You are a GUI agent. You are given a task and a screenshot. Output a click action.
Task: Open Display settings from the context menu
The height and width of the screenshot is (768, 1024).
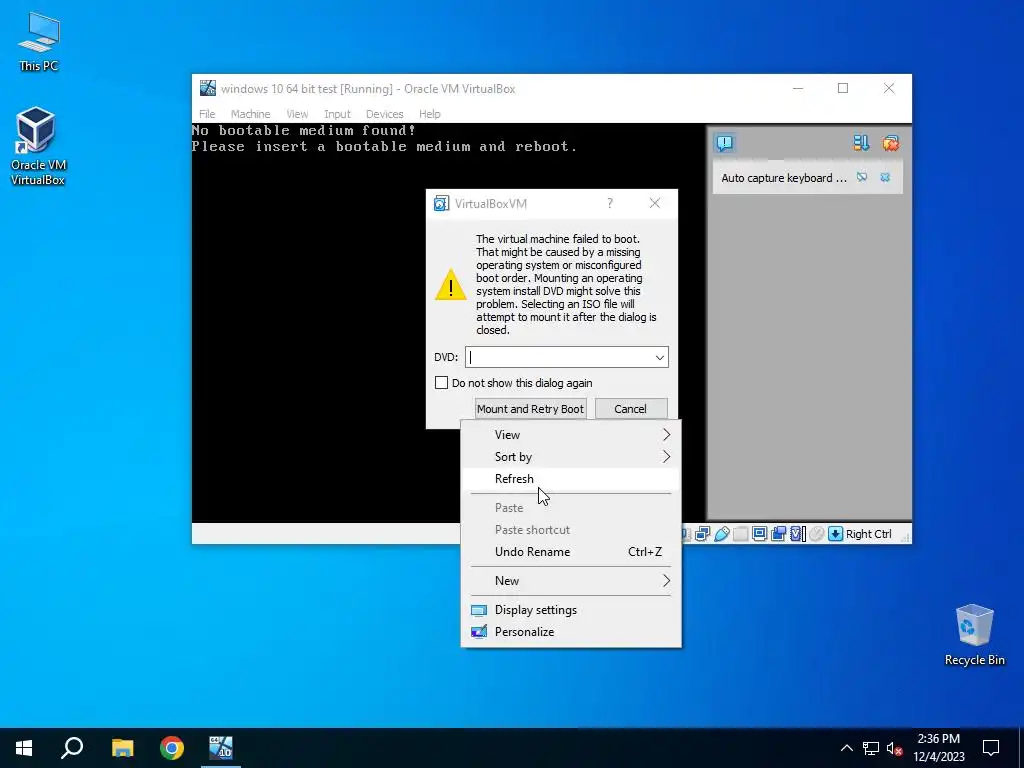pyautogui.click(x=571, y=610)
